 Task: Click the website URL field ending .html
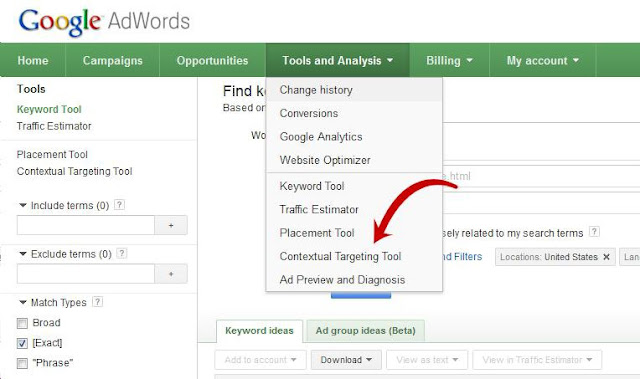coord(541,176)
